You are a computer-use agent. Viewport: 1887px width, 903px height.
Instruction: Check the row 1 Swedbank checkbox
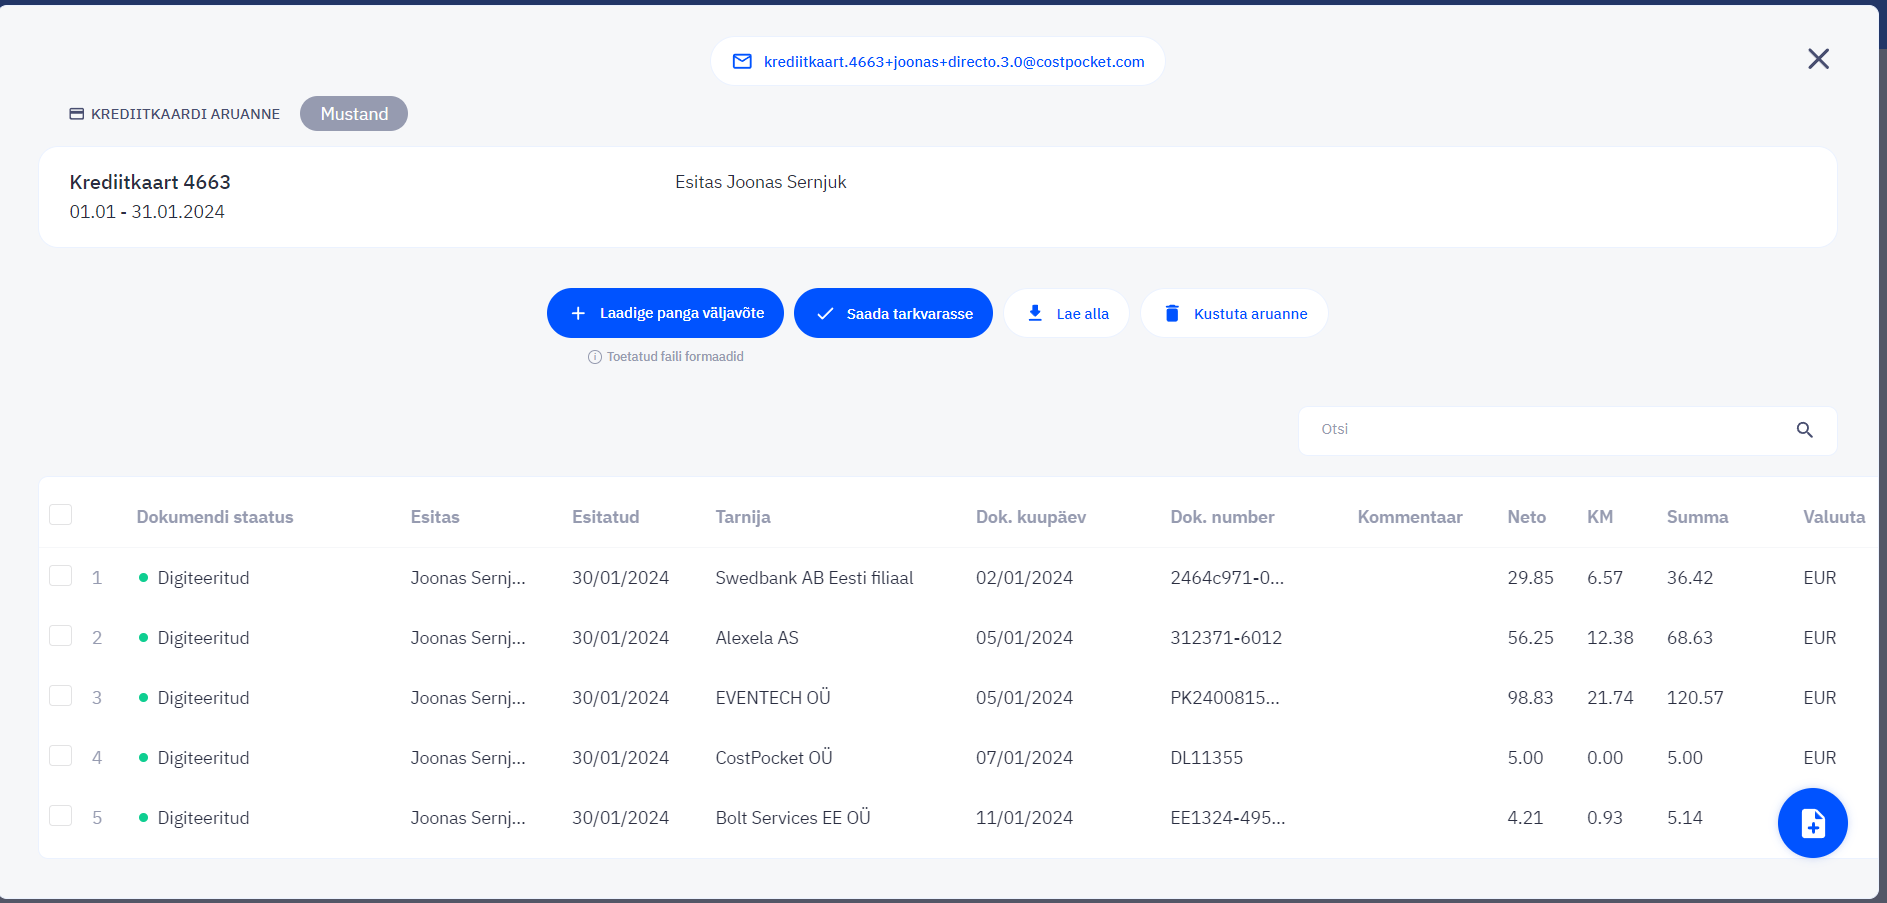(61, 576)
